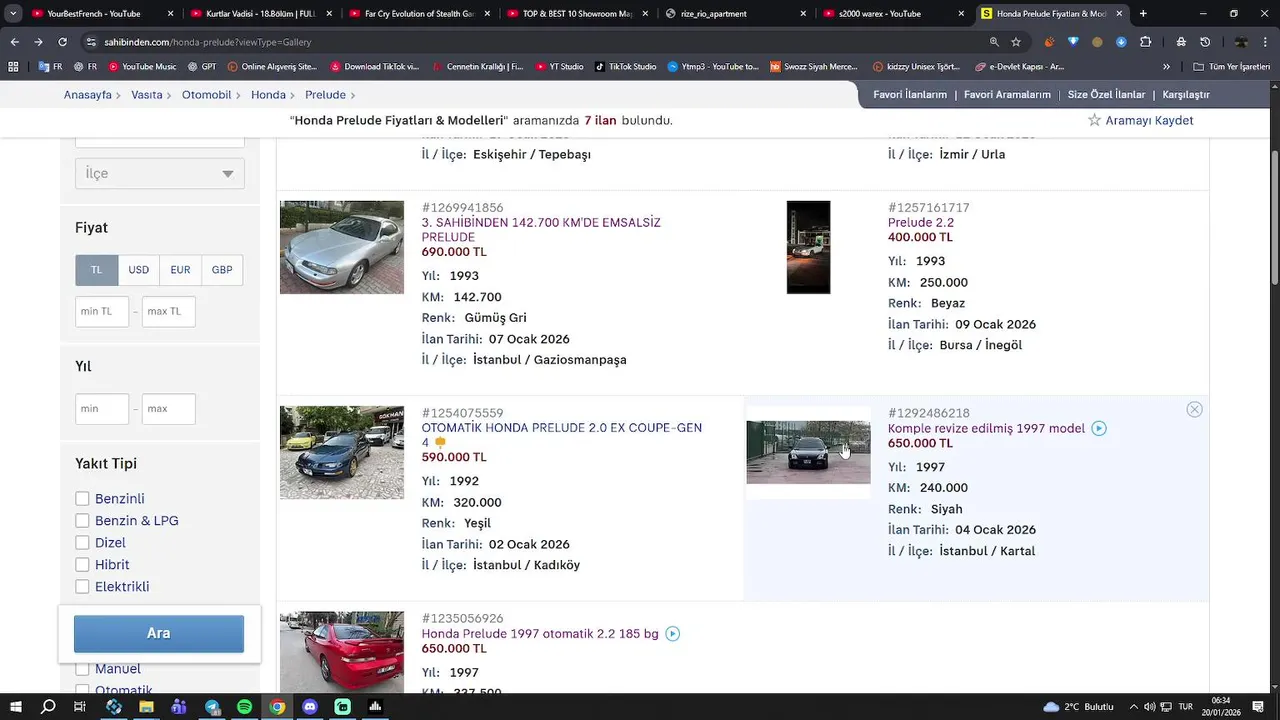The height and width of the screenshot is (720, 1280).
Task: Expand the bookmarks bar overflow chevron
Action: 1166,67
